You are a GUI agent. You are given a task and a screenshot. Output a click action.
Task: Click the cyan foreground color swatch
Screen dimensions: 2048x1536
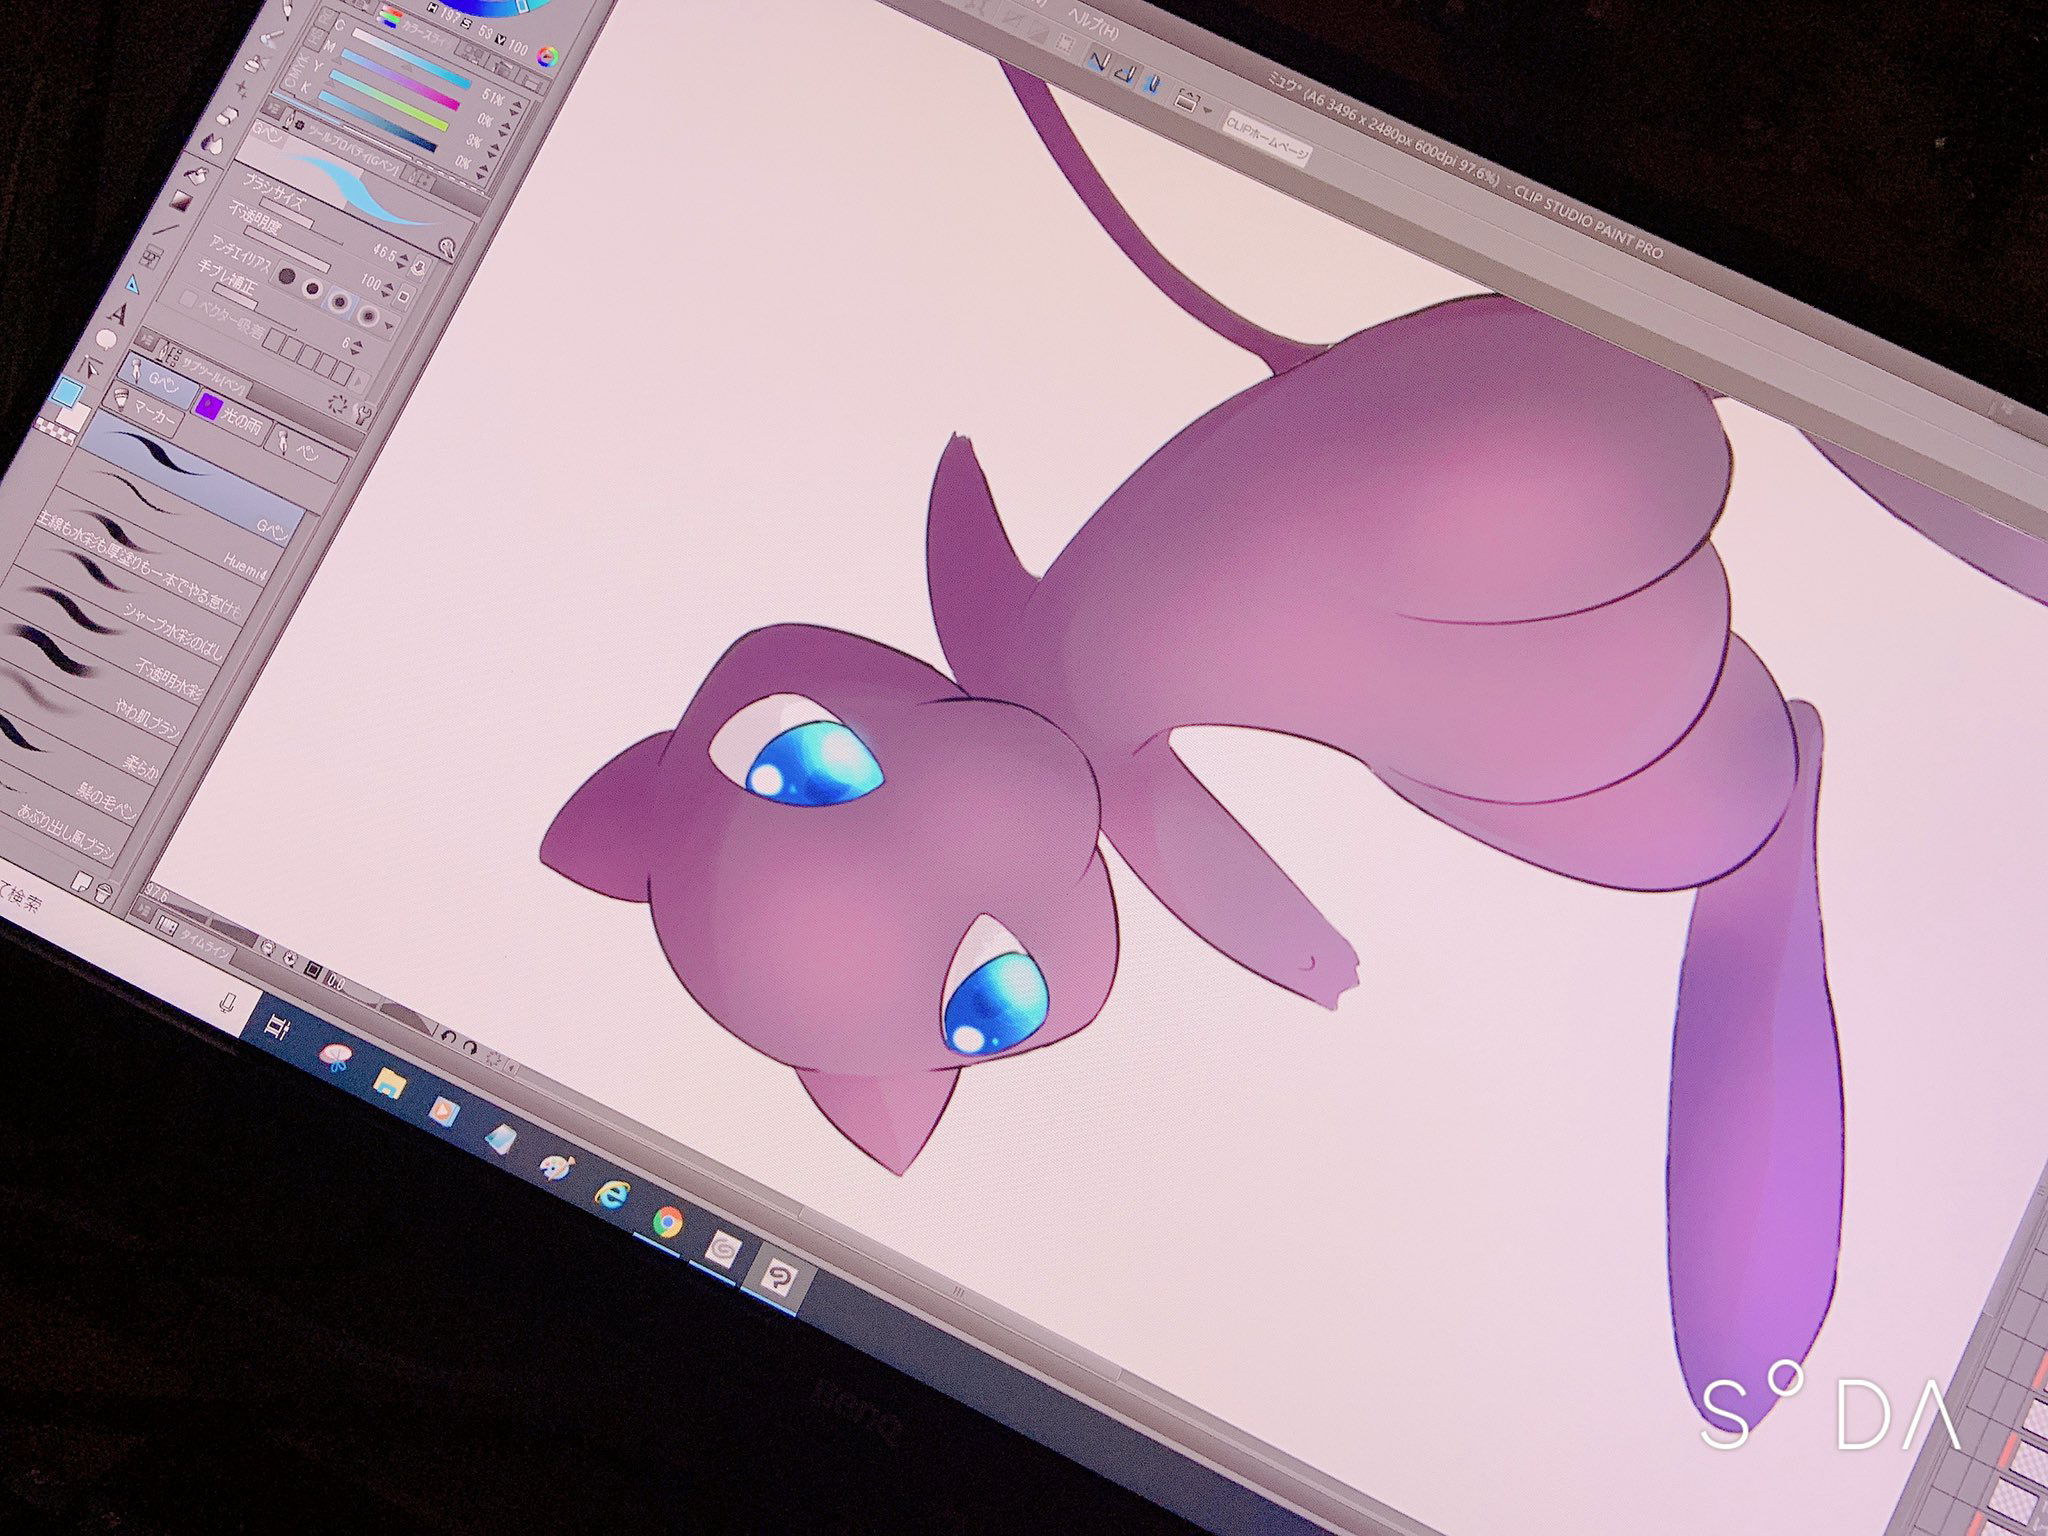click(69, 390)
